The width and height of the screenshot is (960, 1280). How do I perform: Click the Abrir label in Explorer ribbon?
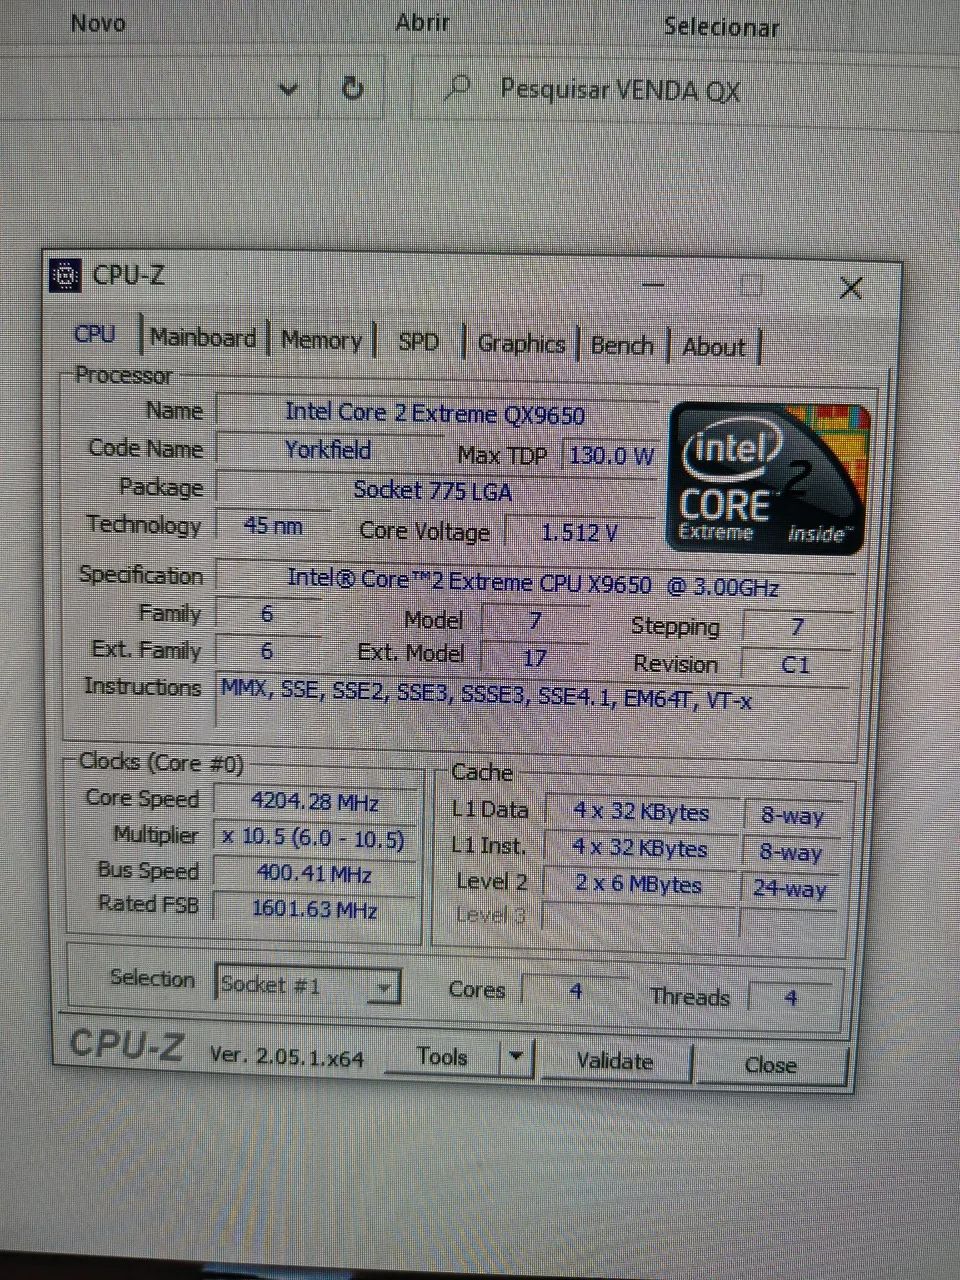click(x=422, y=22)
